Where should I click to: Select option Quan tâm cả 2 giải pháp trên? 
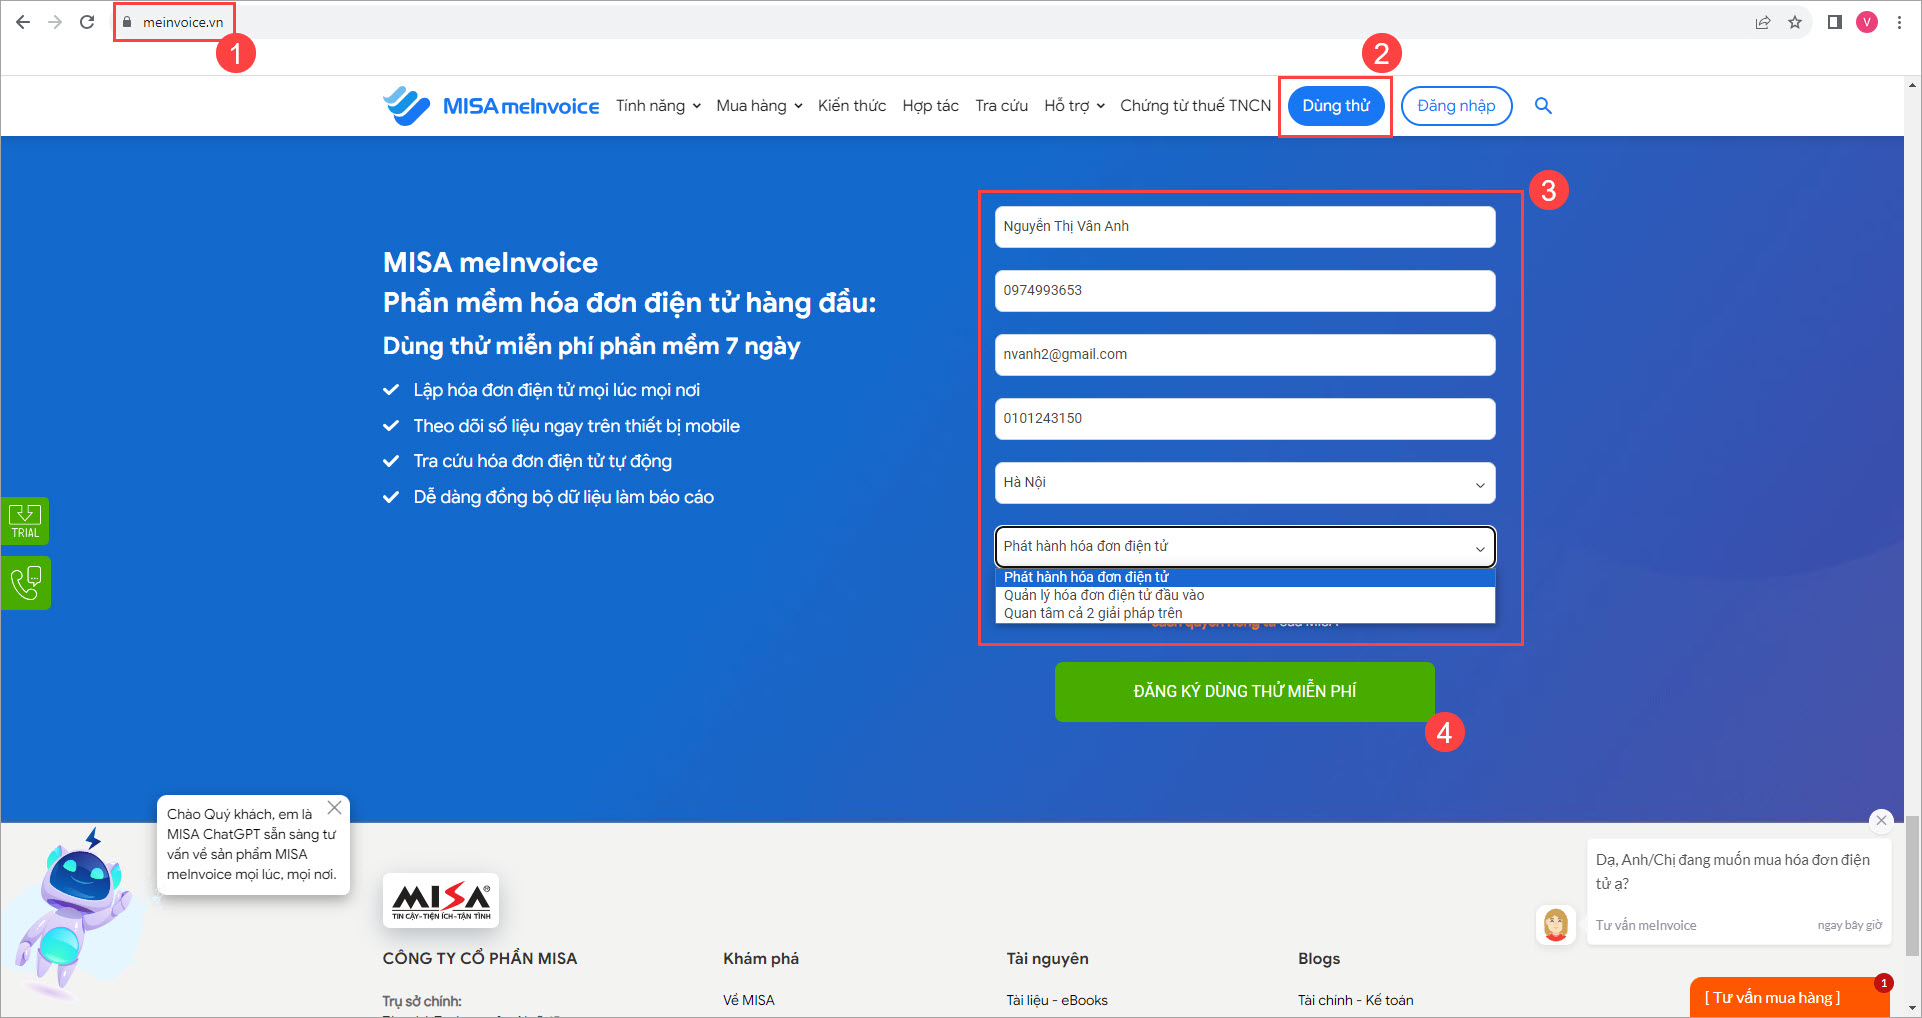(1245, 613)
